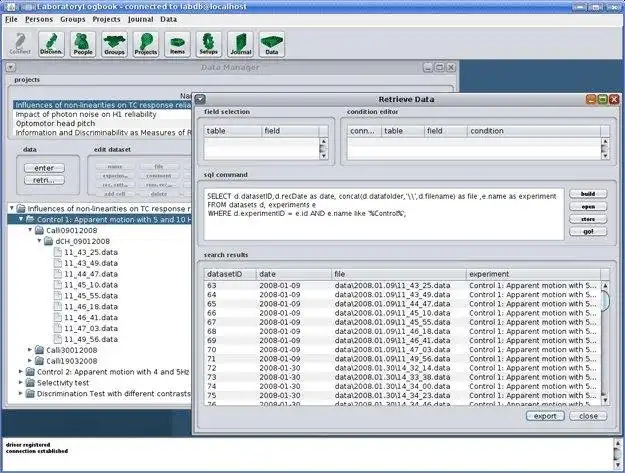Collapse the Control 1 Apparent motion tree node
The height and width of the screenshot is (473, 625).
pos(21,219)
